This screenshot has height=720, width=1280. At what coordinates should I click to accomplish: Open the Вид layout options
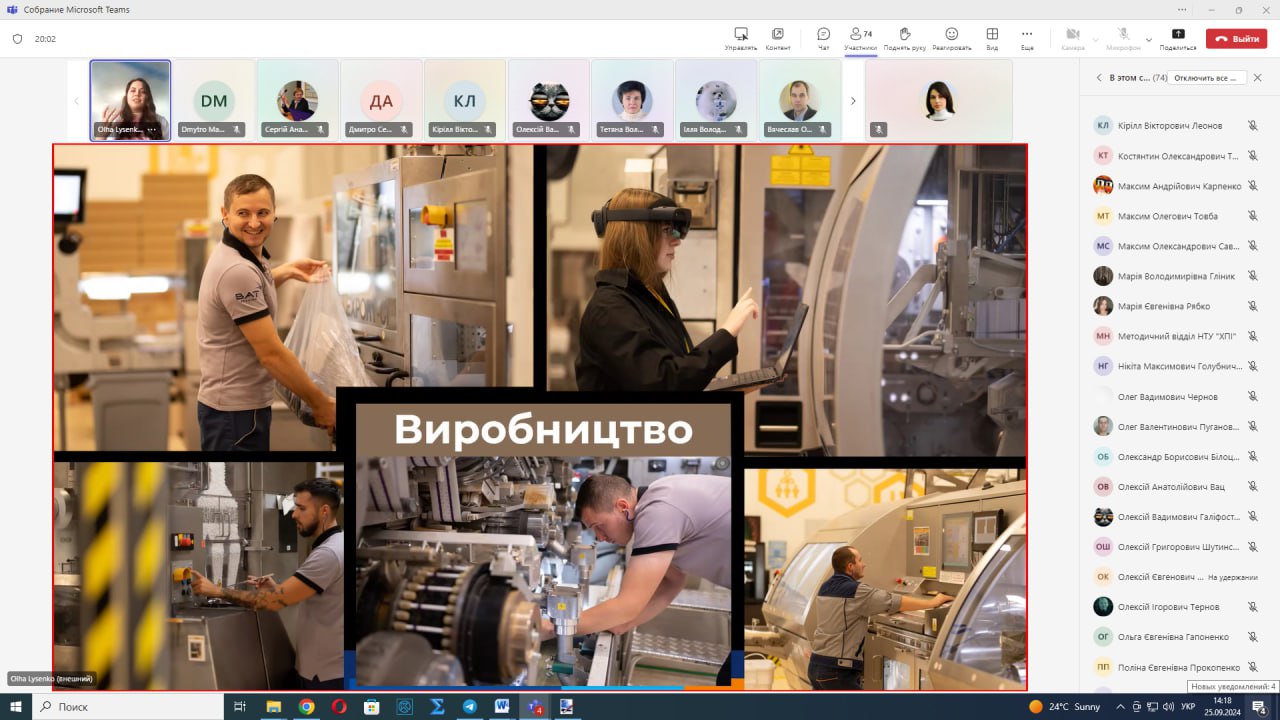[x=992, y=38]
